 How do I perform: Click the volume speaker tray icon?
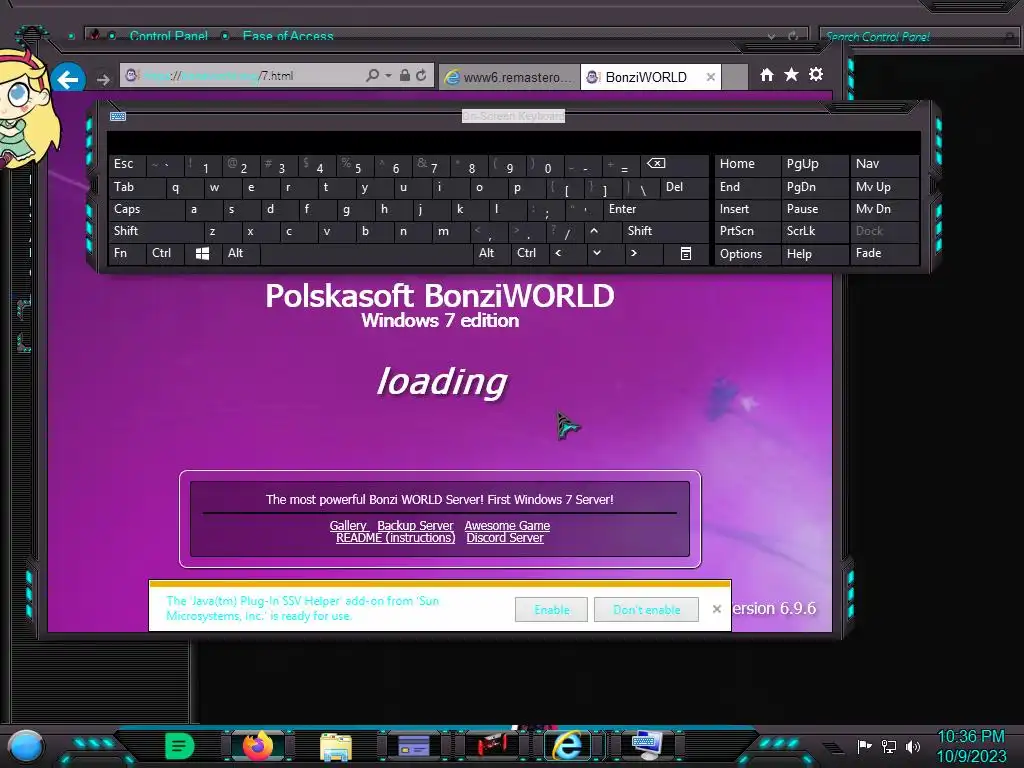(x=913, y=746)
